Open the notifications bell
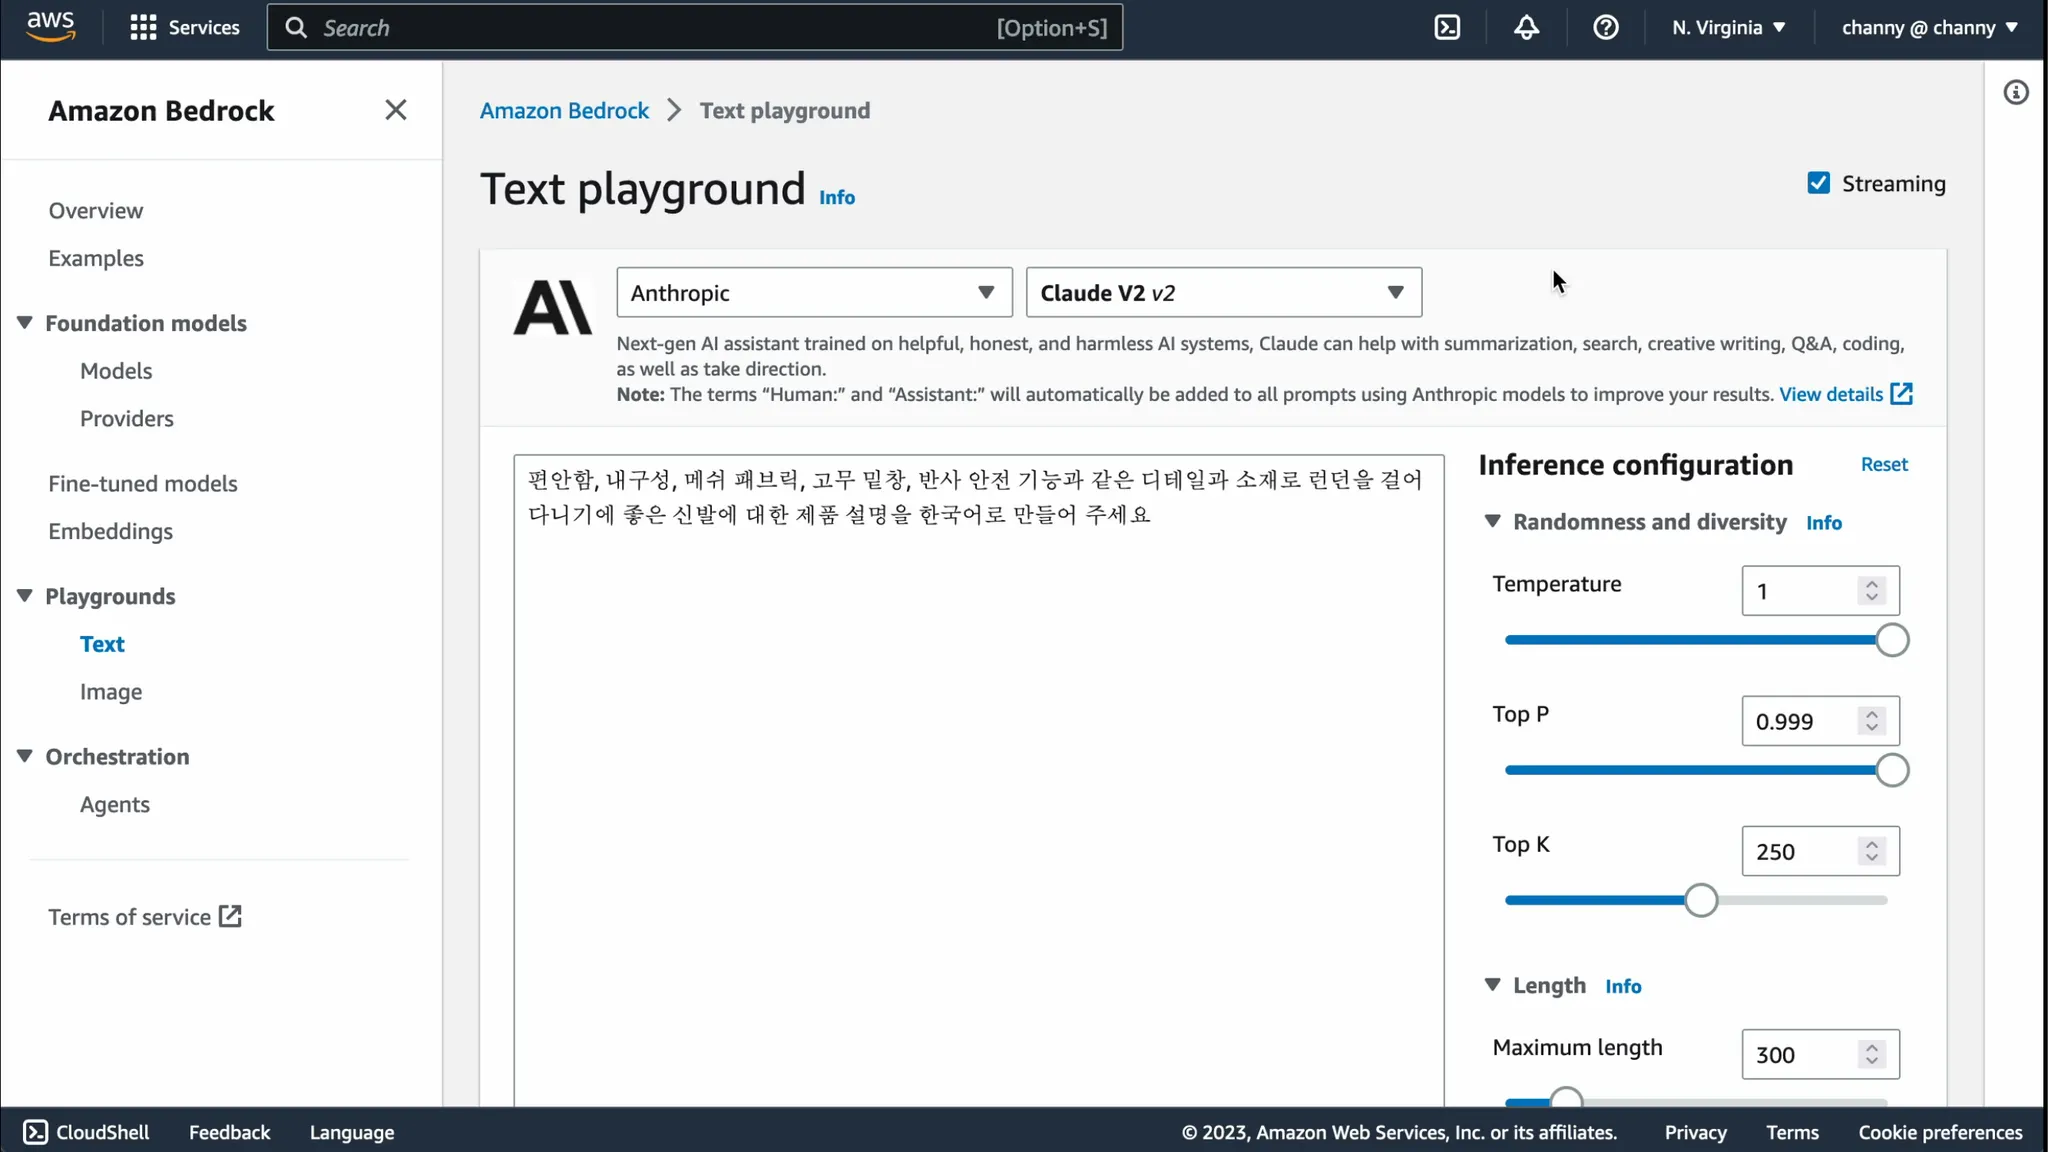2048x1152 pixels. 1526,28
